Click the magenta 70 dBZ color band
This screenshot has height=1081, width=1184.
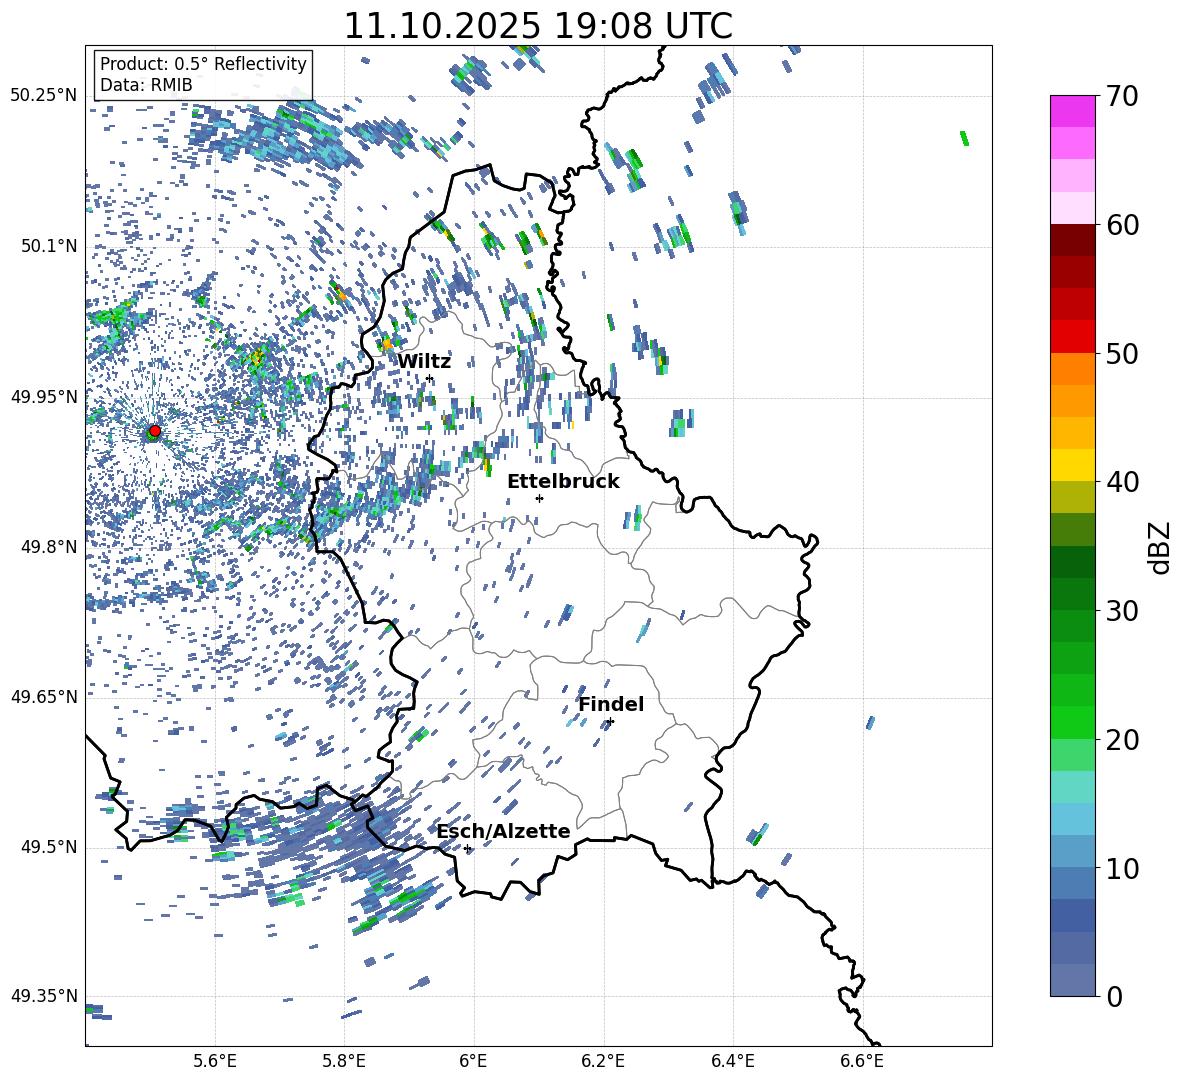point(1072,111)
